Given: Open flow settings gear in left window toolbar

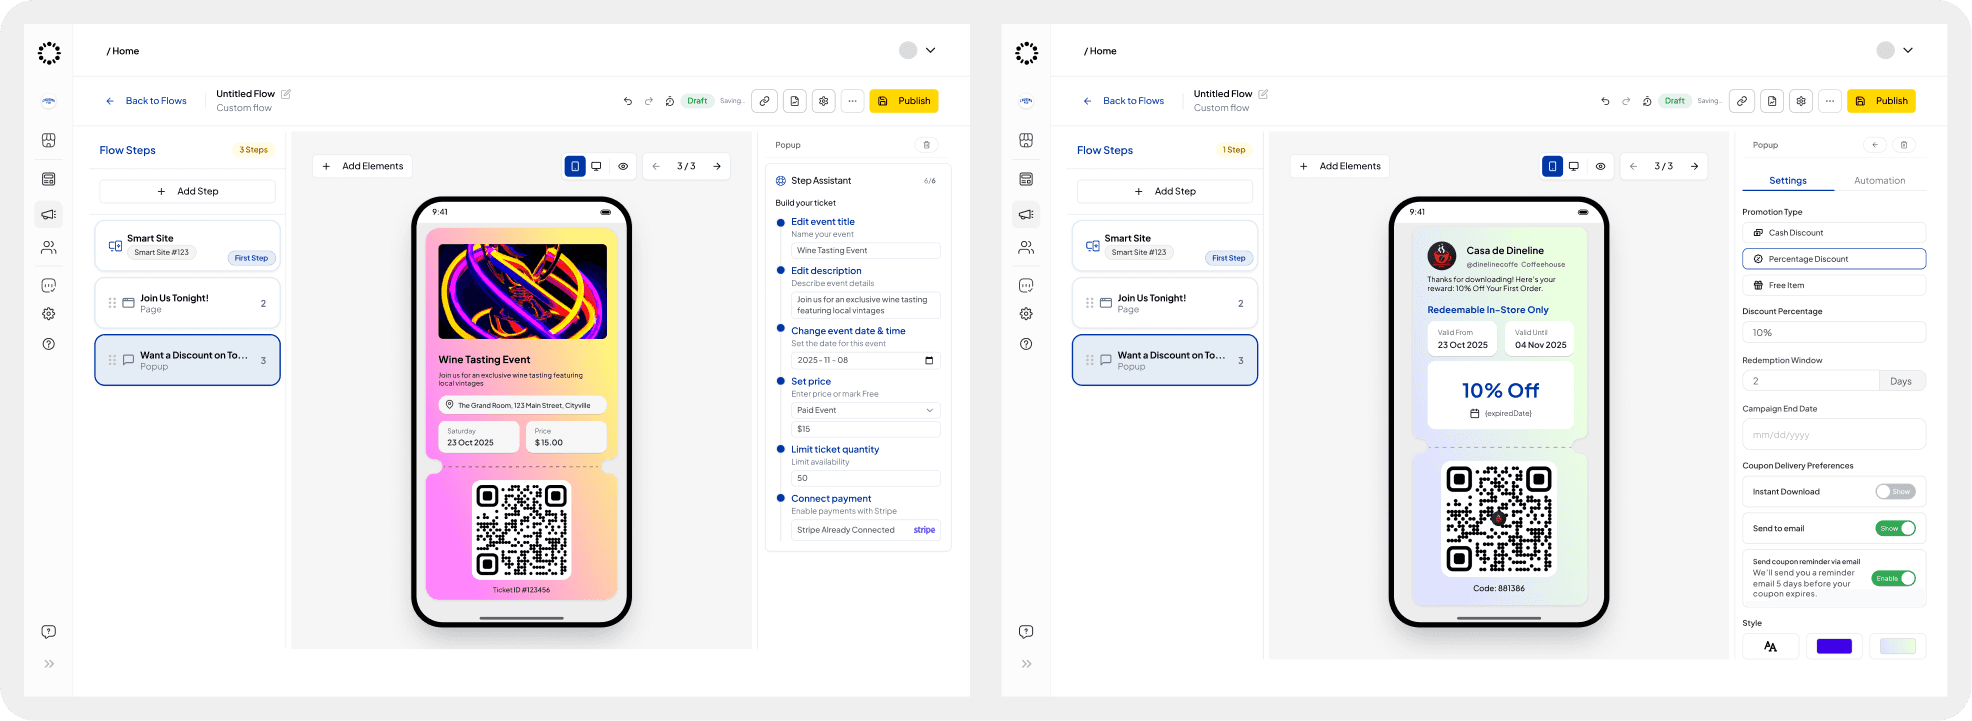Looking at the screenshot, I should 823,101.
